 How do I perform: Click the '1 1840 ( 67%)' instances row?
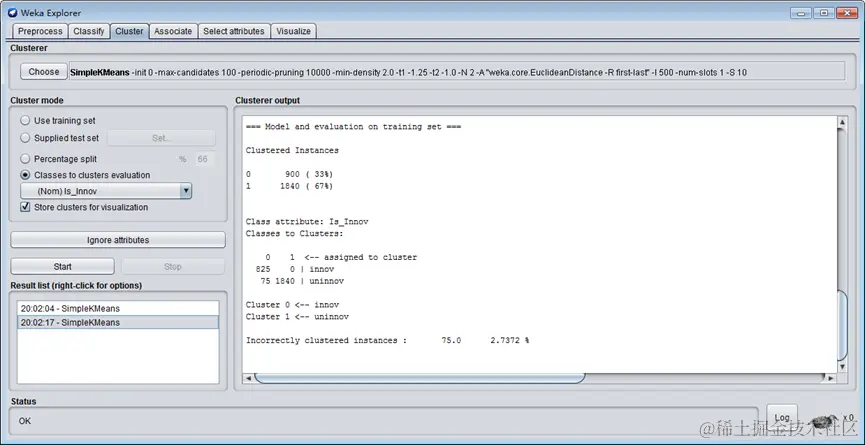[x=290, y=186]
